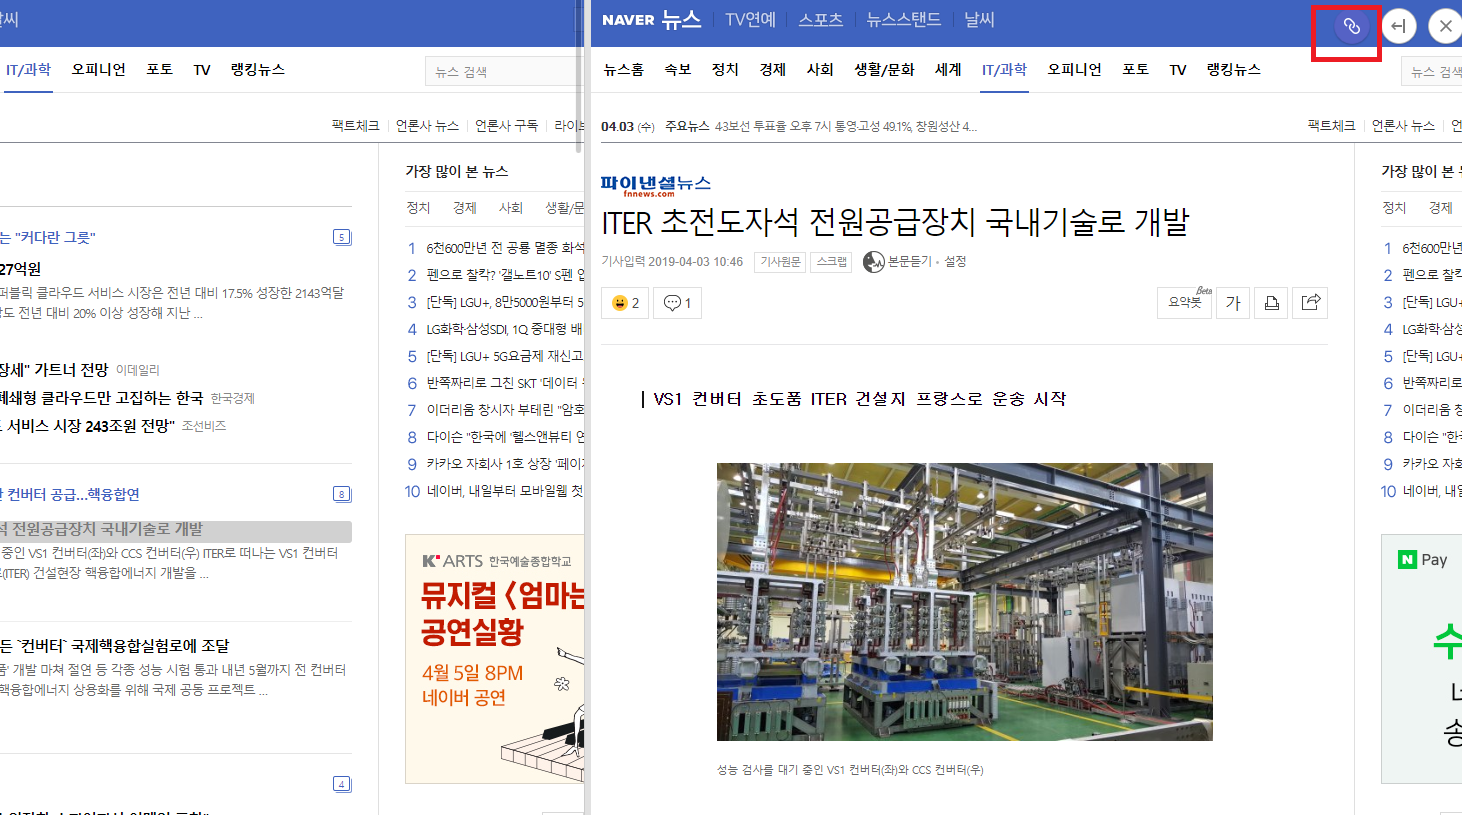The width and height of the screenshot is (1462, 815).
Task: Open 날씨 in the panel header
Action: pyautogui.click(x=979, y=20)
